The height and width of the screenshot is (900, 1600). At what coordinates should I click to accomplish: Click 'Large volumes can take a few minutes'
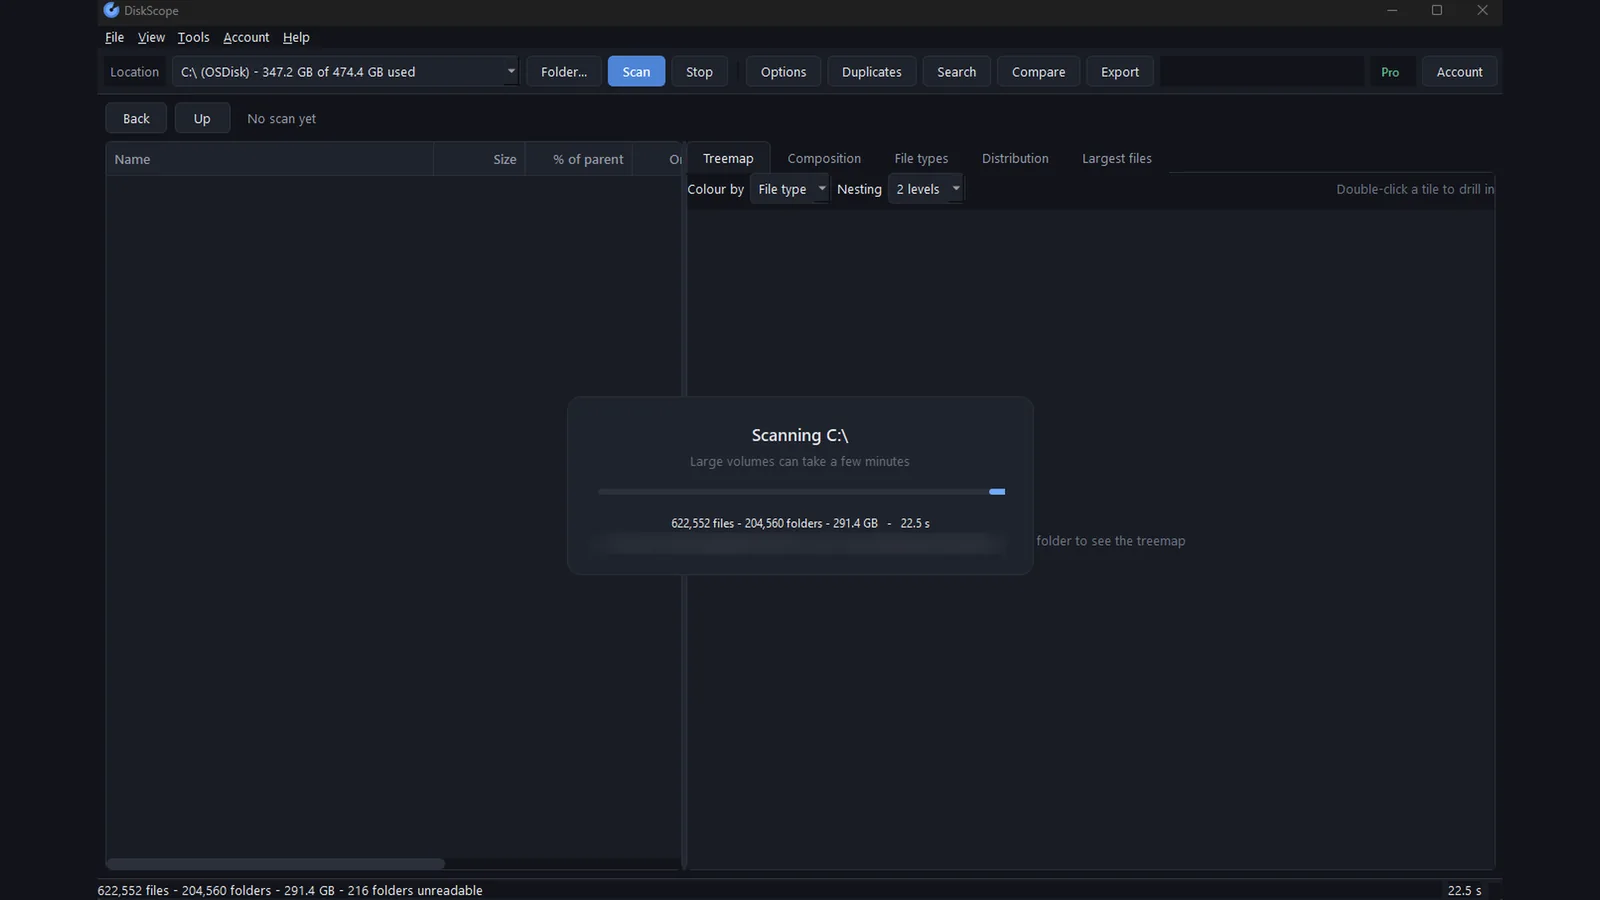[x=800, y=461]
